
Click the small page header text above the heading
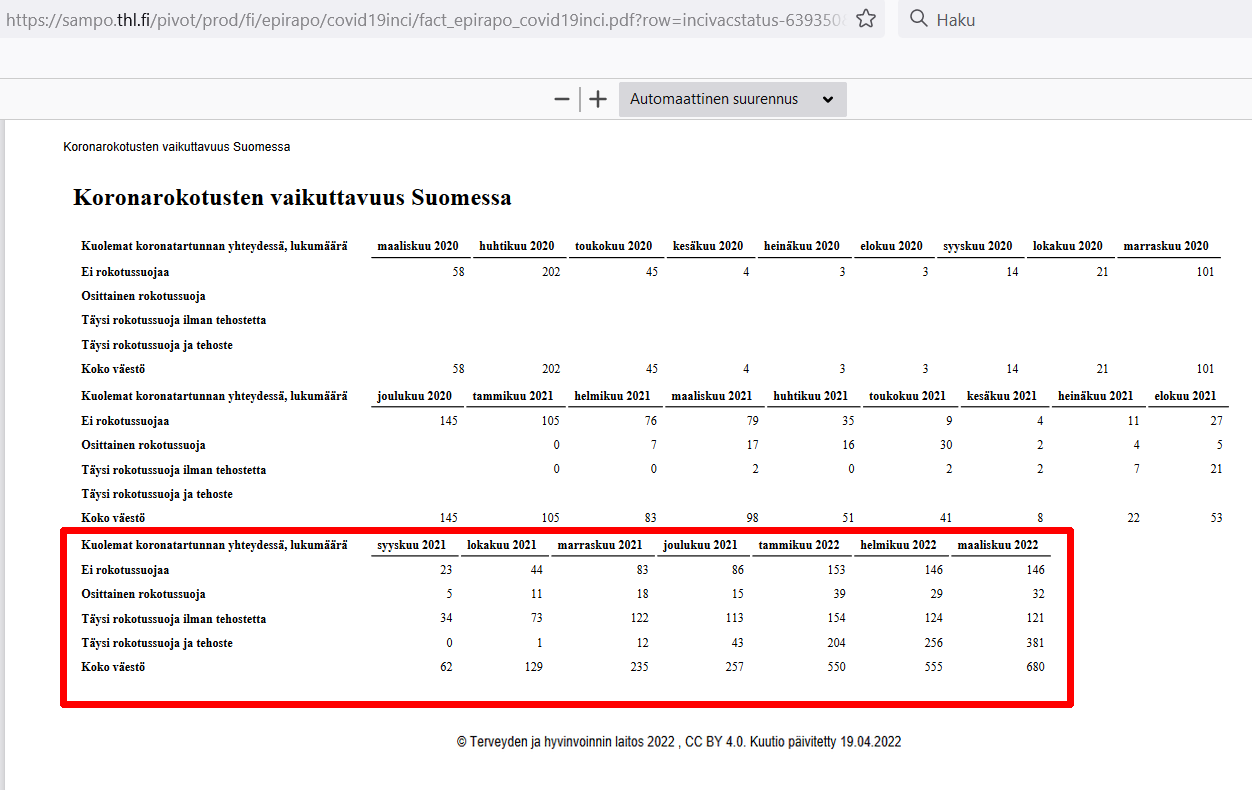[176, 147]
